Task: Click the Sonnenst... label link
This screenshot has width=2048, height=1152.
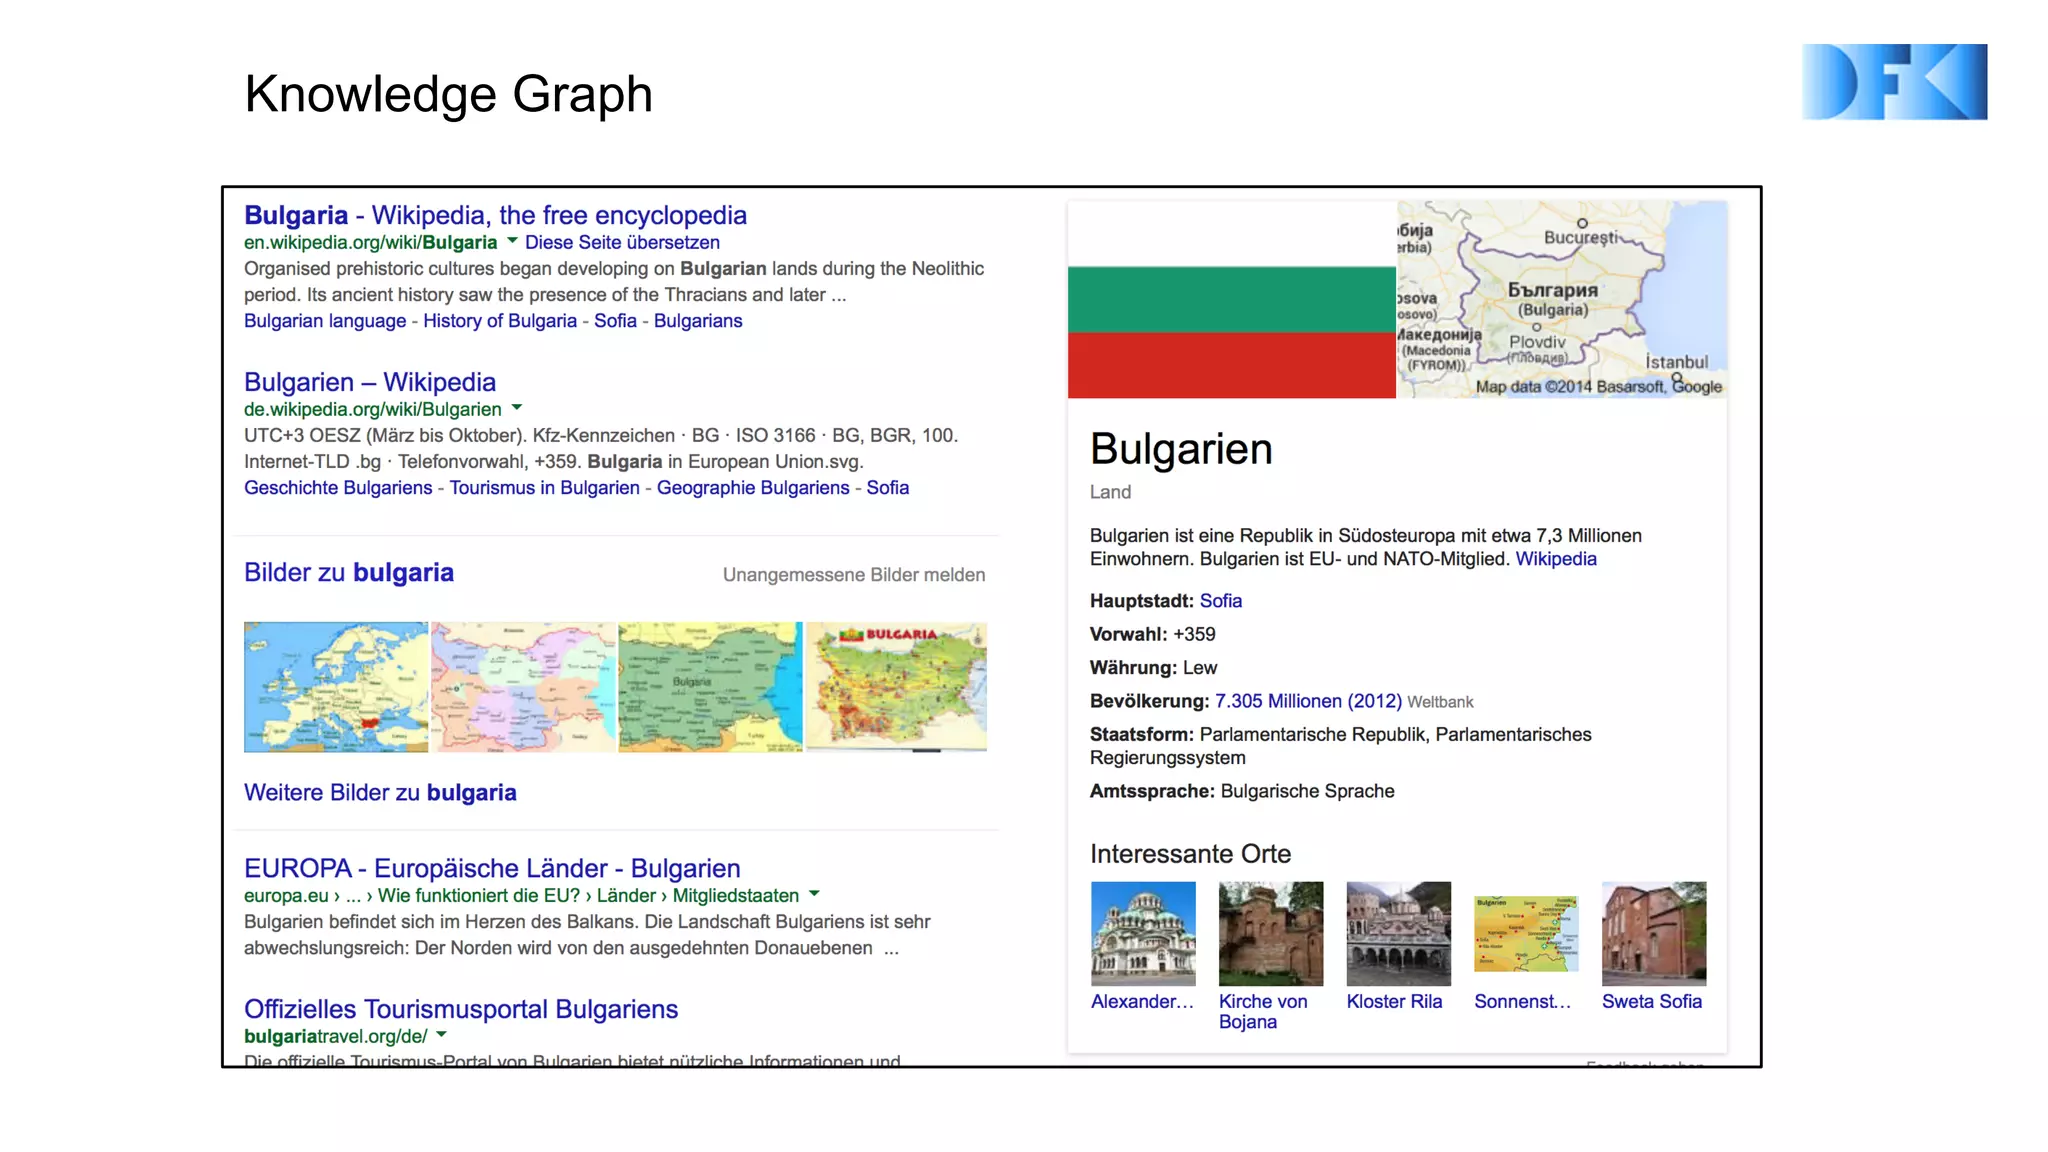Action: tap(1522, 1002)
